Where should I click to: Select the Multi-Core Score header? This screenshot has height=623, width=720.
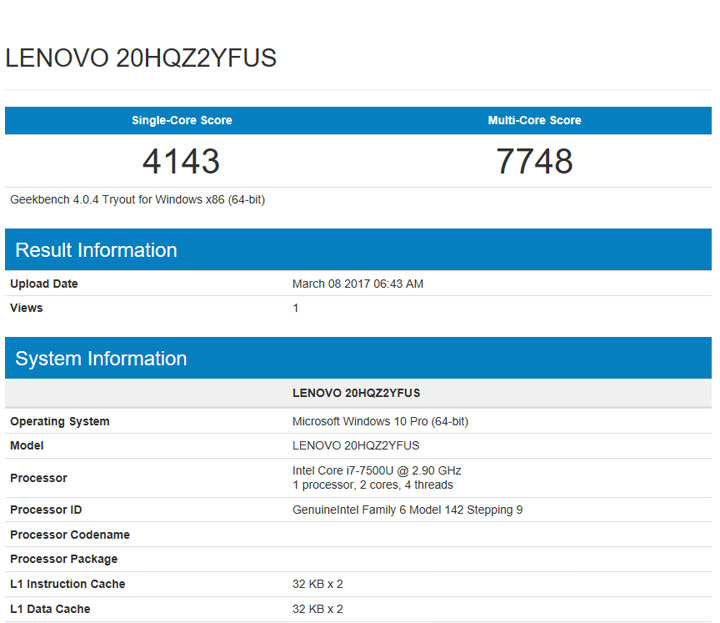click(x=534, y=120)
